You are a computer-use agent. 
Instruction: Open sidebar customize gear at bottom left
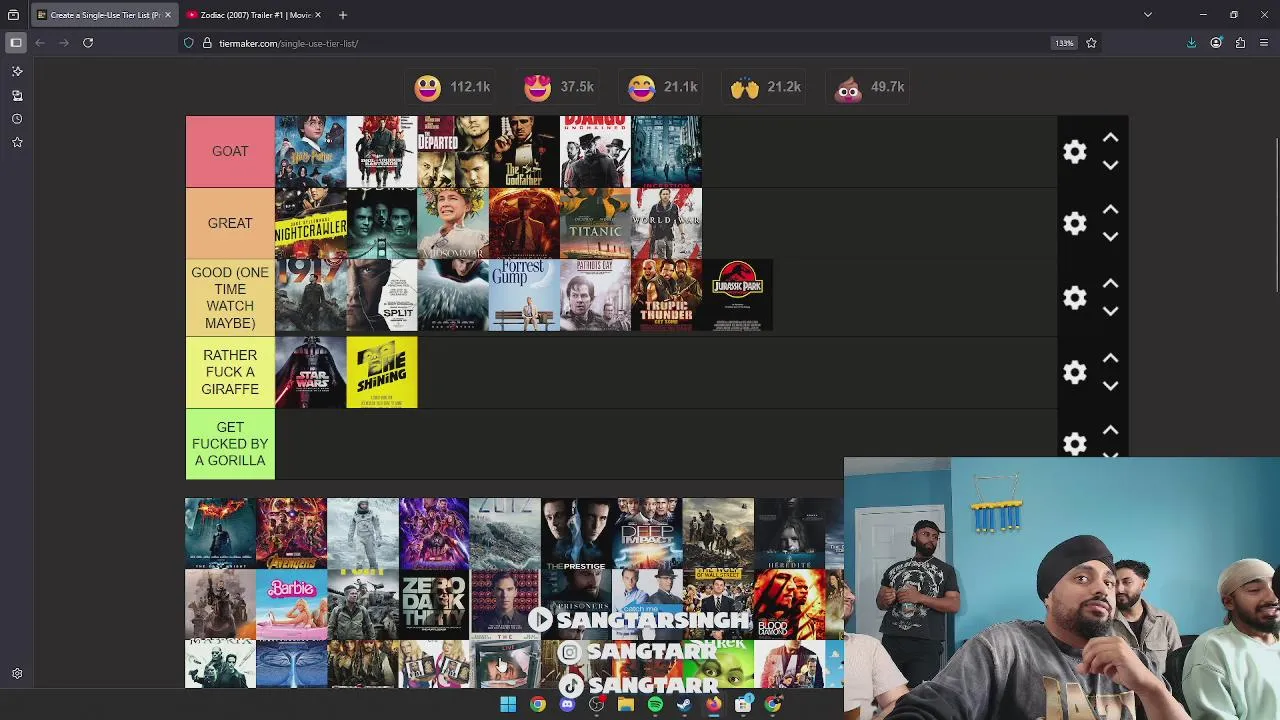(x=17, y=674)
